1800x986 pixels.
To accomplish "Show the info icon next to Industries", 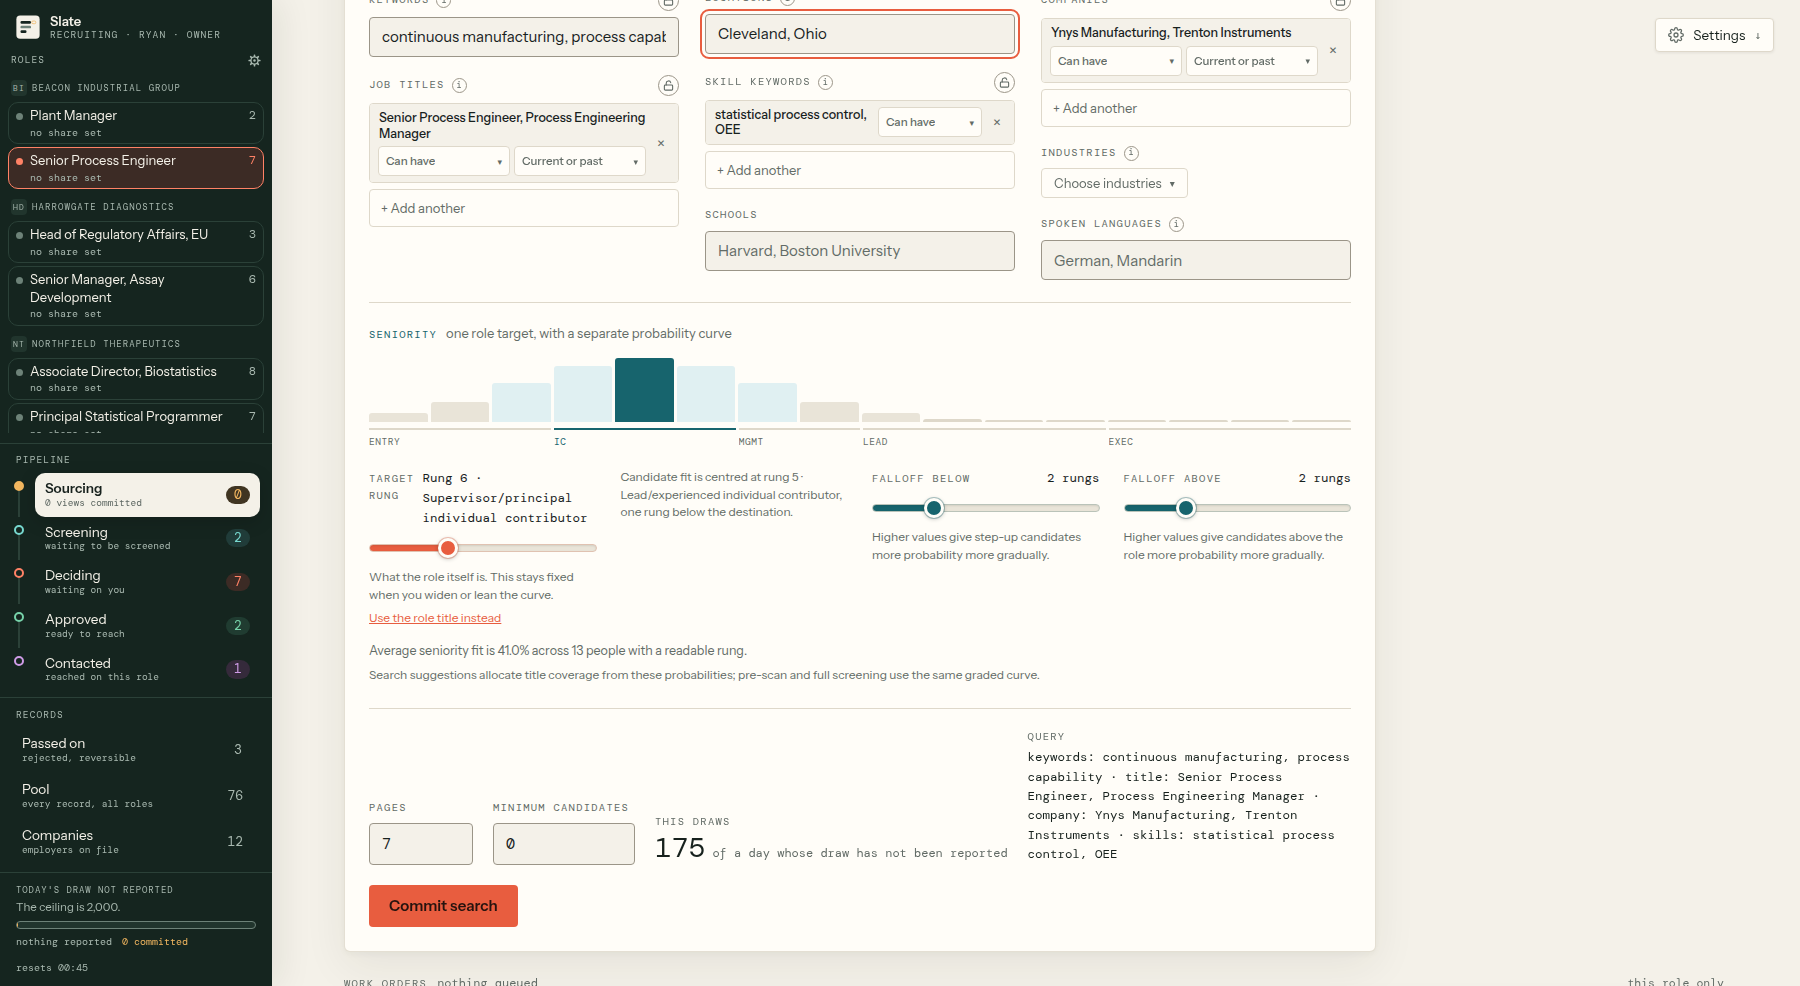I will [1131, 154].
